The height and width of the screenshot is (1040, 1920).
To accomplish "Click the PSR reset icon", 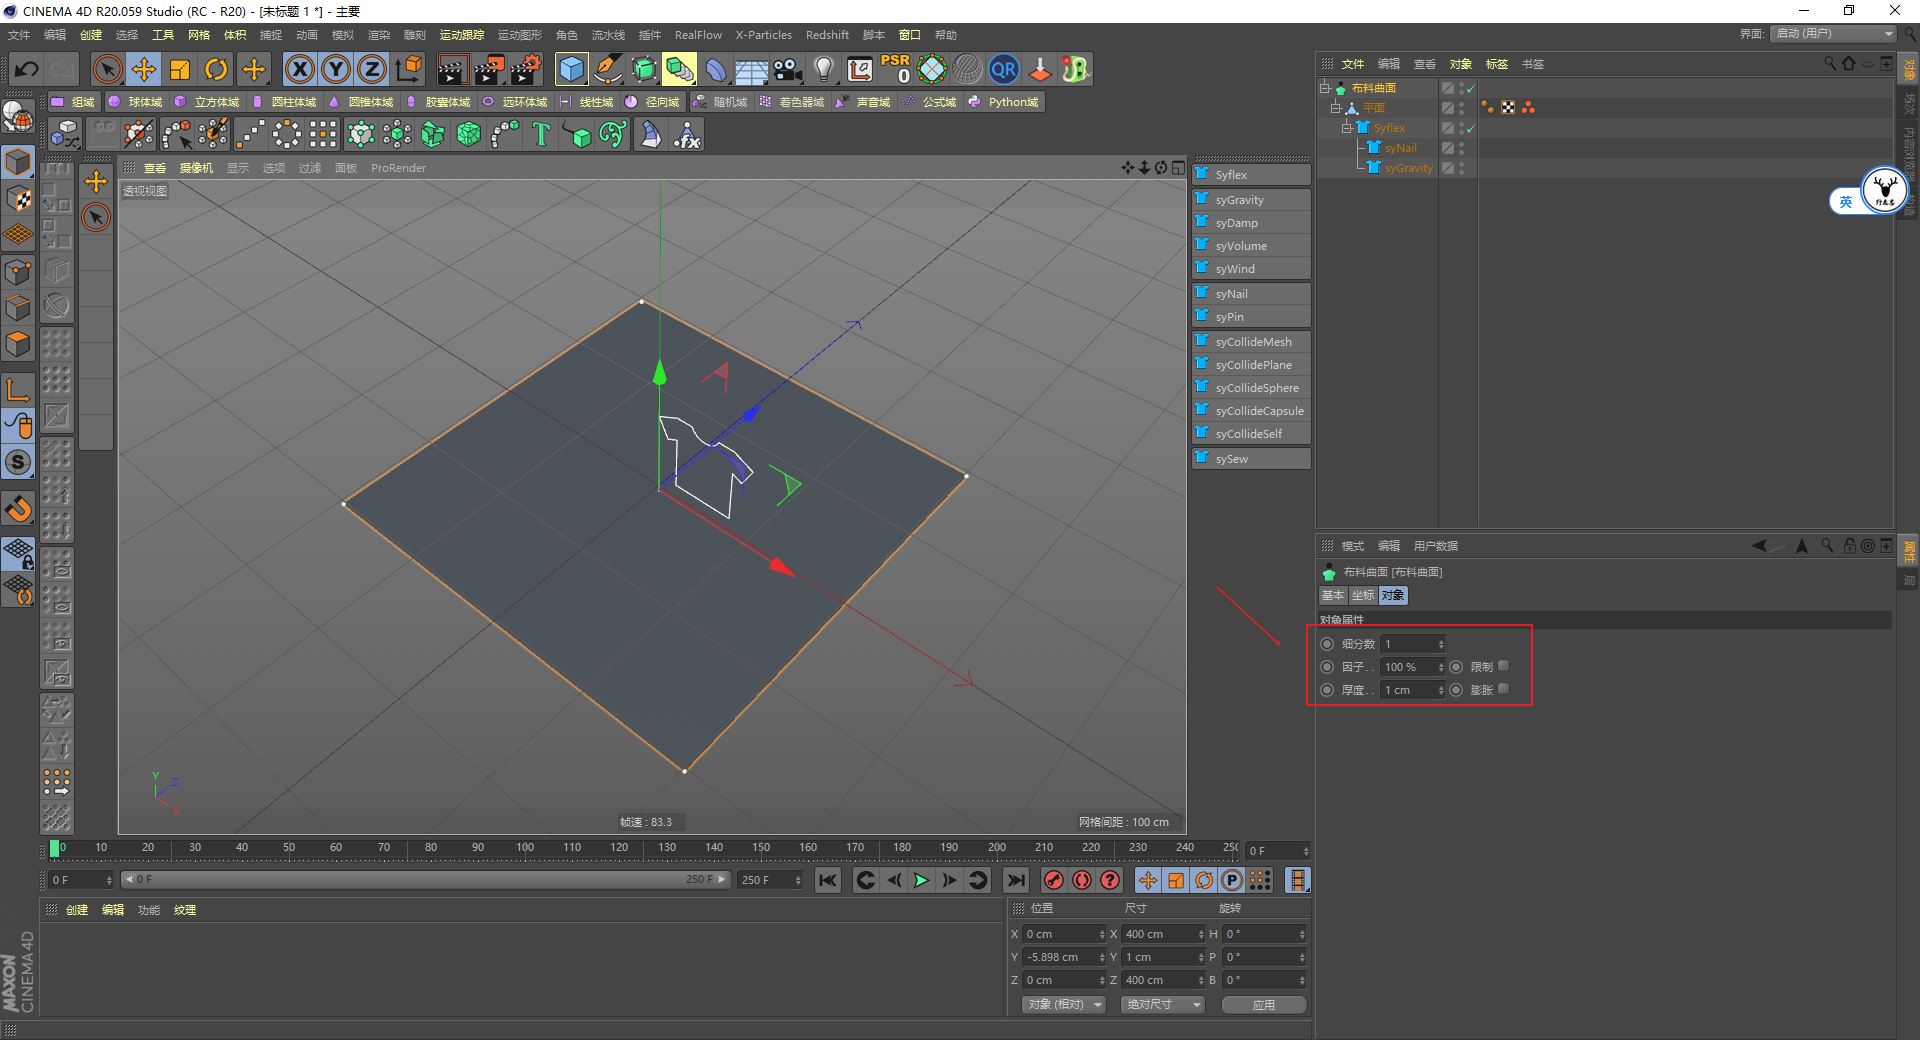I will [x=895, y=69].
